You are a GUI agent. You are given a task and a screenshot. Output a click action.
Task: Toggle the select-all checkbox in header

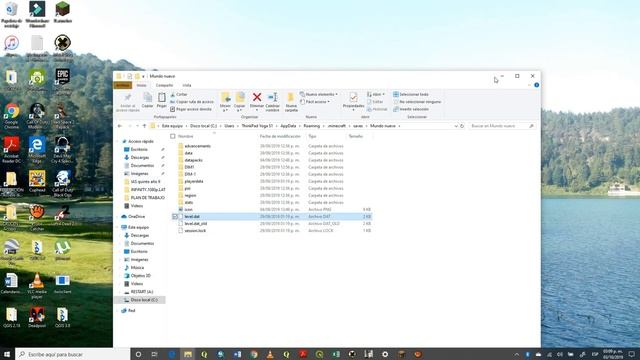173,136
